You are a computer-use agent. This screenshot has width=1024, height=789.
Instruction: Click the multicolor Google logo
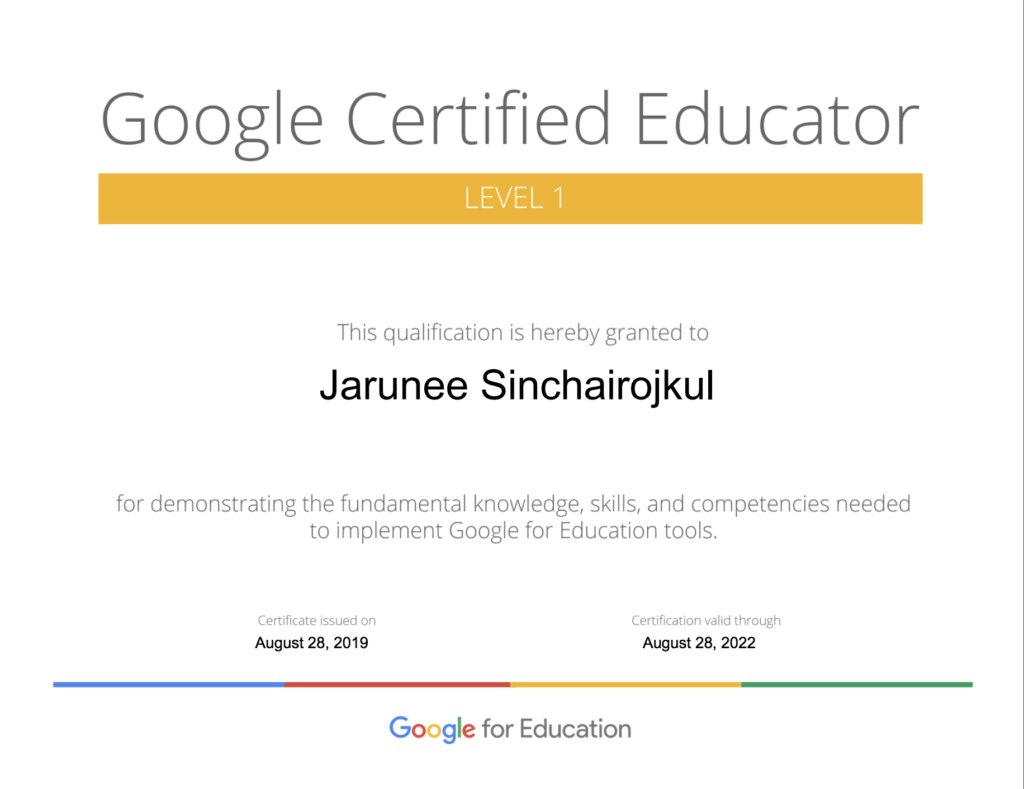[432, 730]
